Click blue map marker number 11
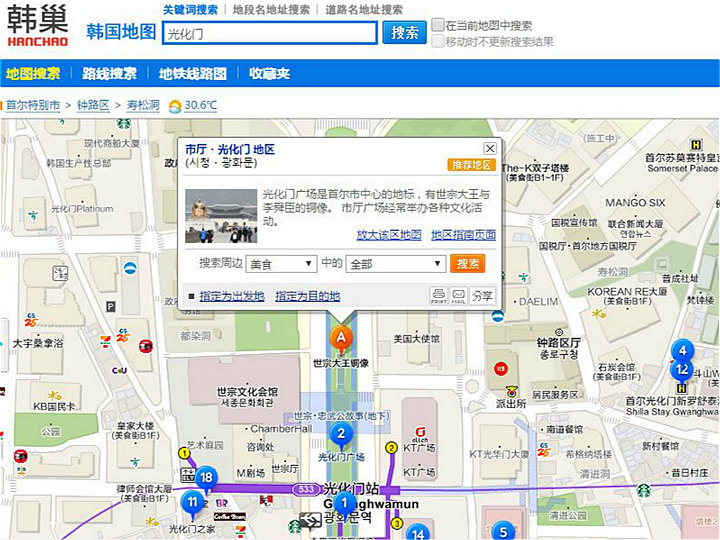The image size is (720, 540). click(192, 503)
